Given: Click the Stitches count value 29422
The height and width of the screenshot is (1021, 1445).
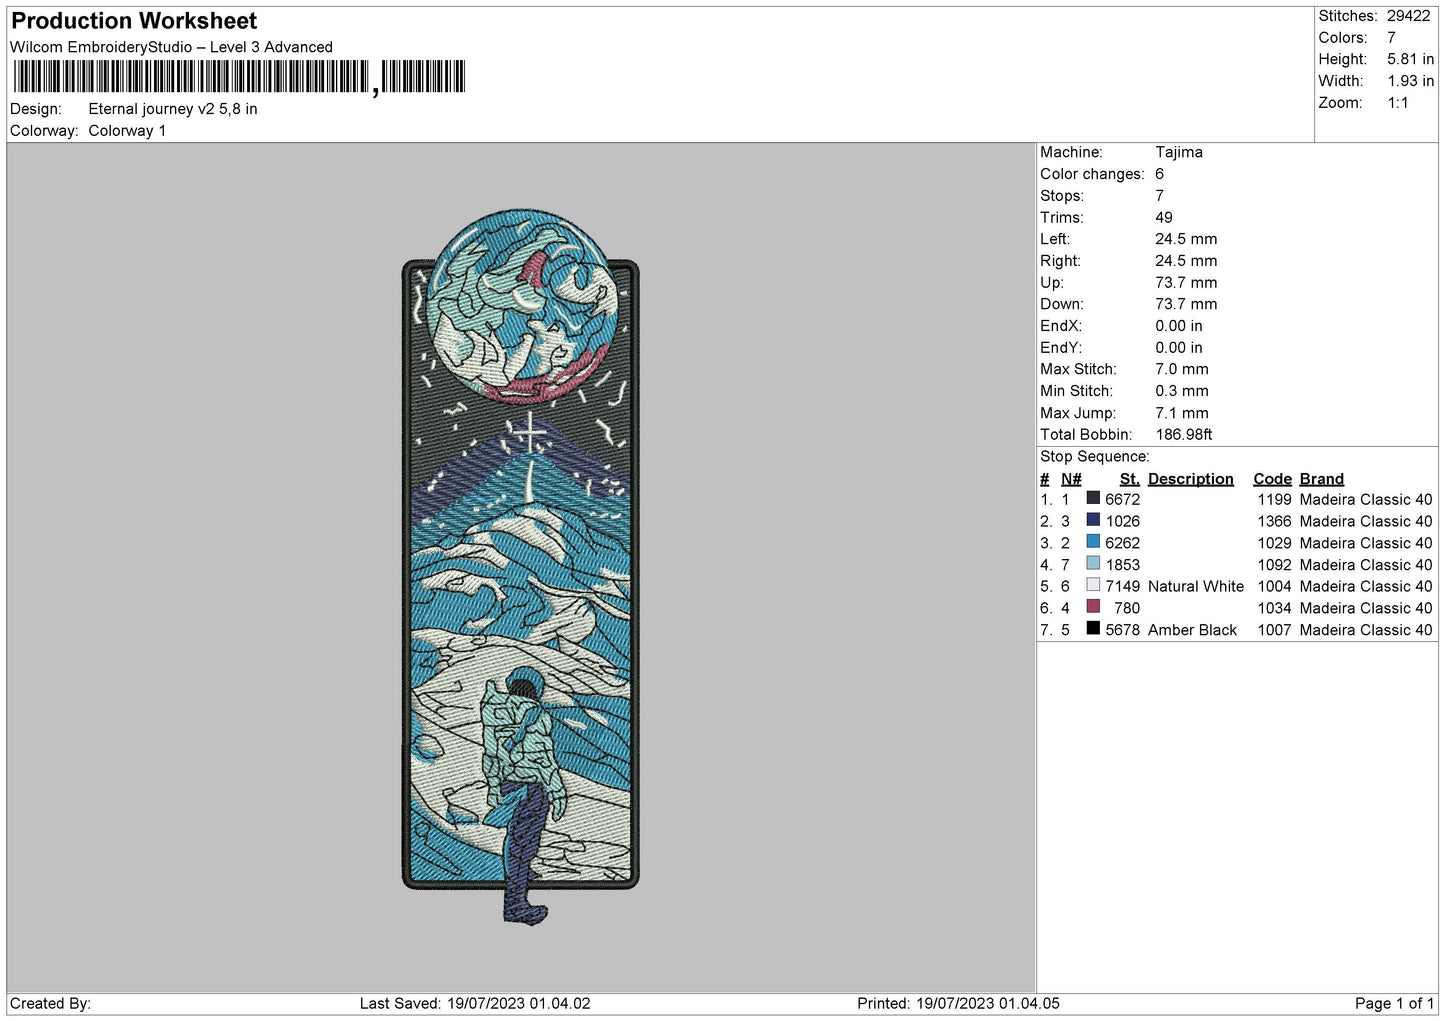Looking at the screenshot, I should pos(1408,16).
